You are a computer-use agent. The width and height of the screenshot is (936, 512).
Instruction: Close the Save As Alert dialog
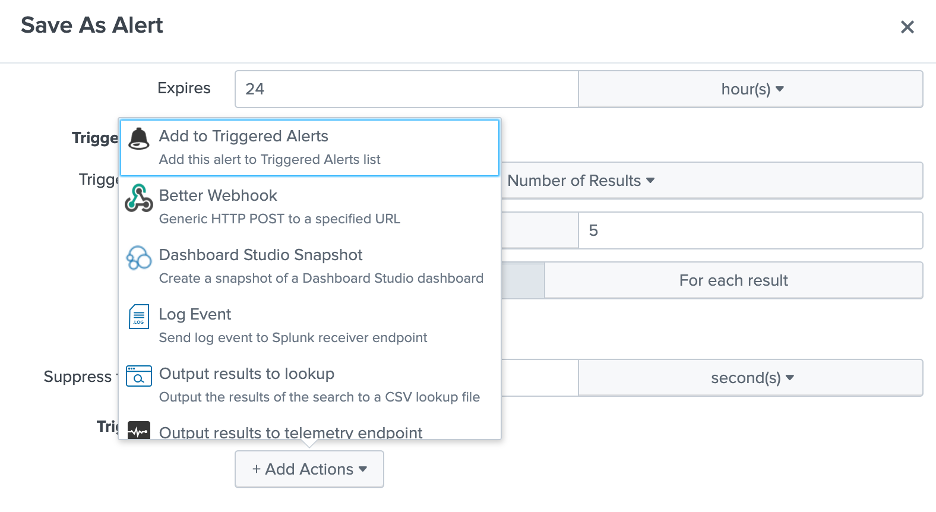(907, 27)
